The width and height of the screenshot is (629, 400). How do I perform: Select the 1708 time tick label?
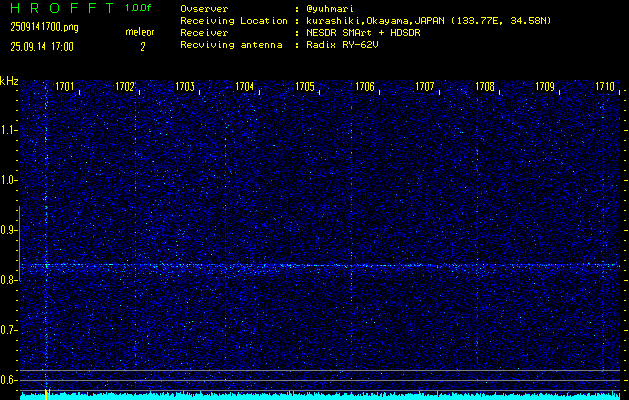[x=485, y=86]
